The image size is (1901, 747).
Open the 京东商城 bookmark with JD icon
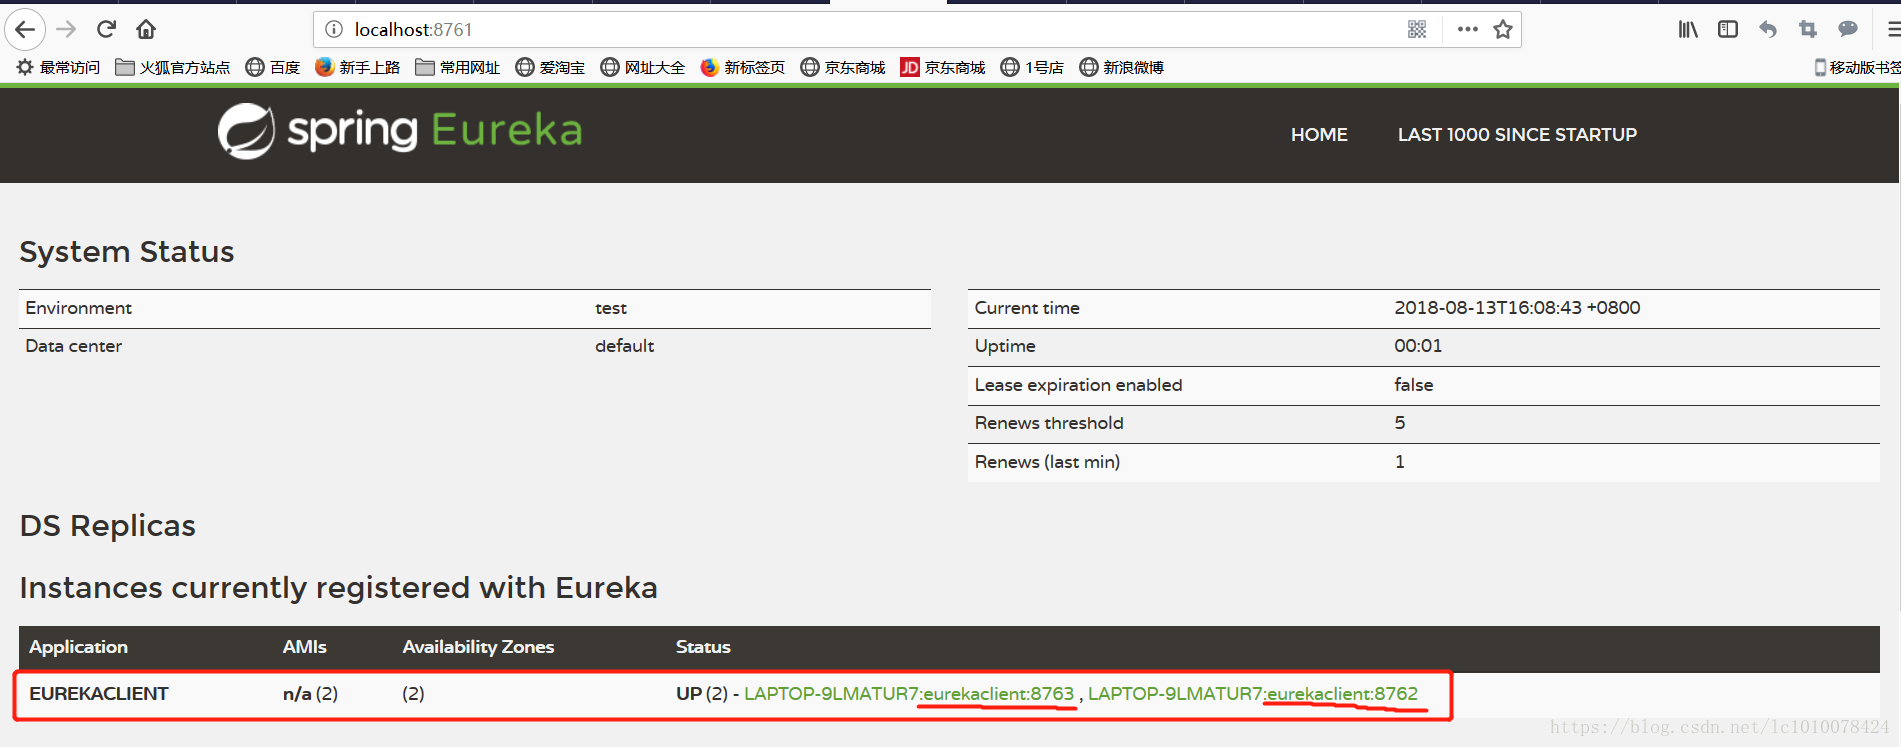[942, 67]
